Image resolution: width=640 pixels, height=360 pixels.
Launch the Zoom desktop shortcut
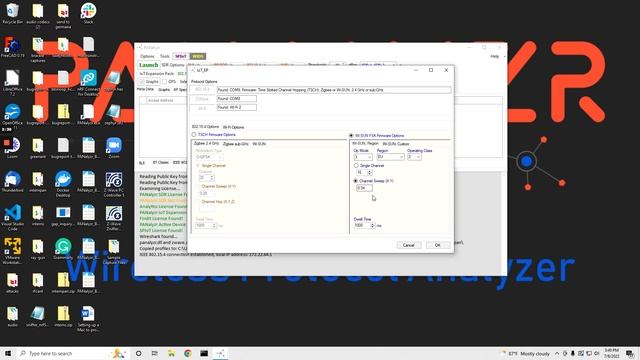tap(114, 148)
